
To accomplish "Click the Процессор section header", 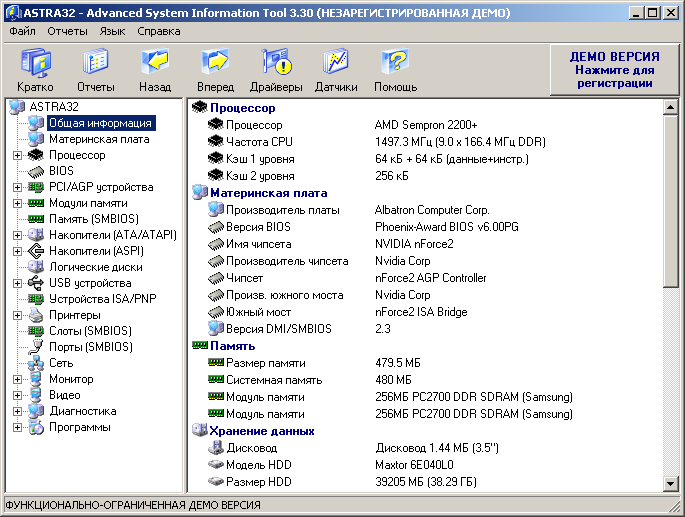I will tap(242, 108).
